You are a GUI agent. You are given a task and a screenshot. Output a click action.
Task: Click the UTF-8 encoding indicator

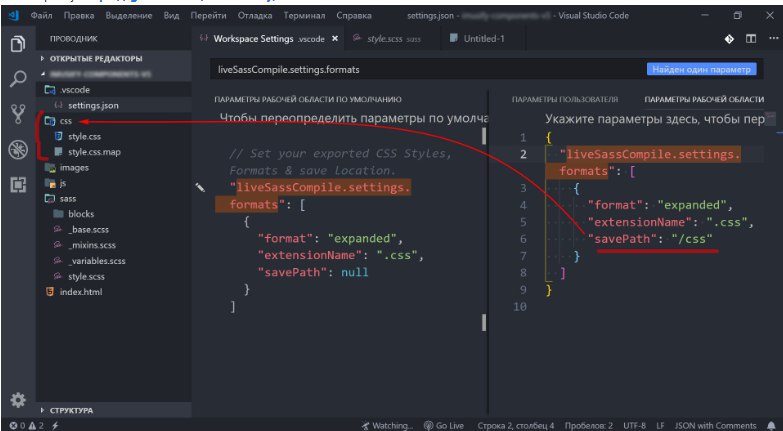[x=634, y=426]
